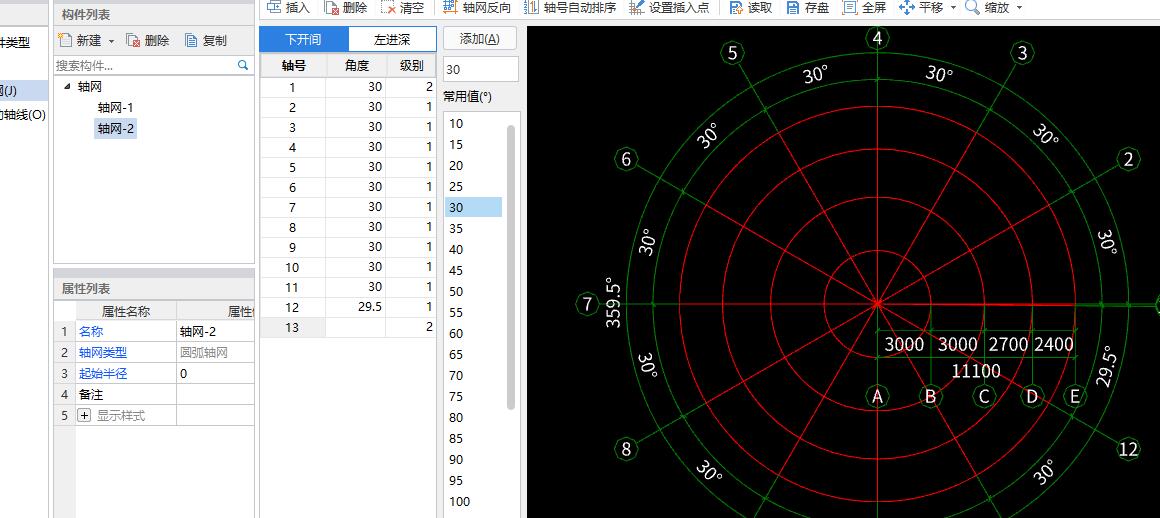The image size is (1160, 518).
Task: Click the 读取 (Read) toolbar icon
Action: pos(735,7)
